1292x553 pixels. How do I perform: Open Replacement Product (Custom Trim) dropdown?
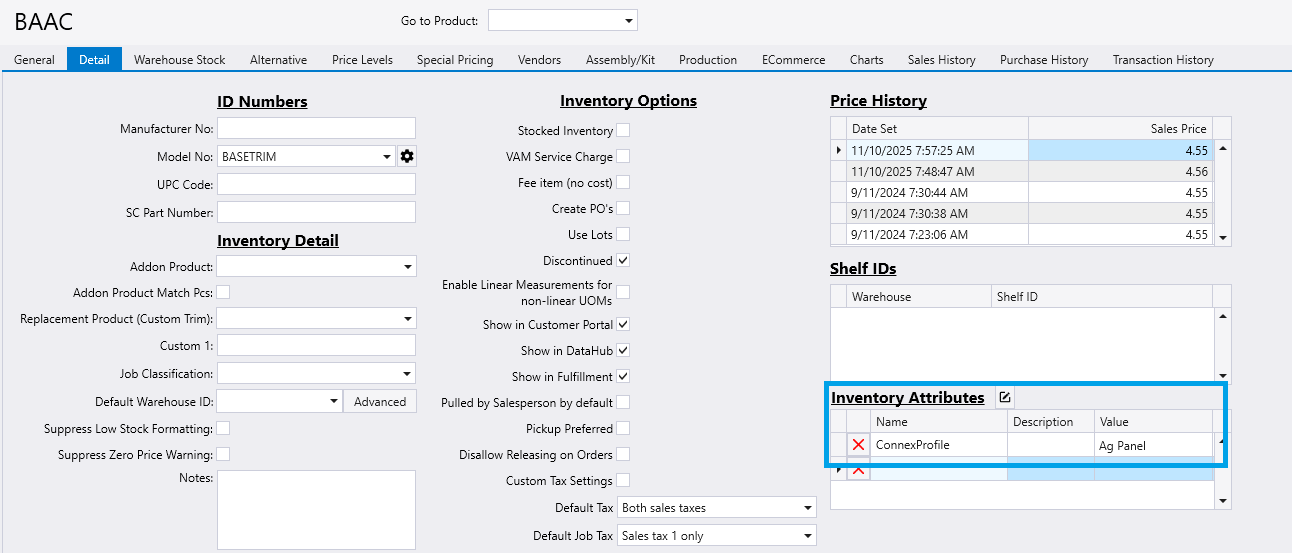pyautogui.click(x=407, y=319)
